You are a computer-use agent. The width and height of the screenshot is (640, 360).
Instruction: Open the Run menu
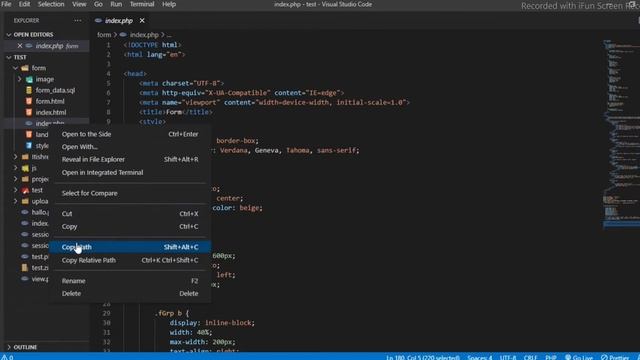pyautogui.click(x=116, y=4)
